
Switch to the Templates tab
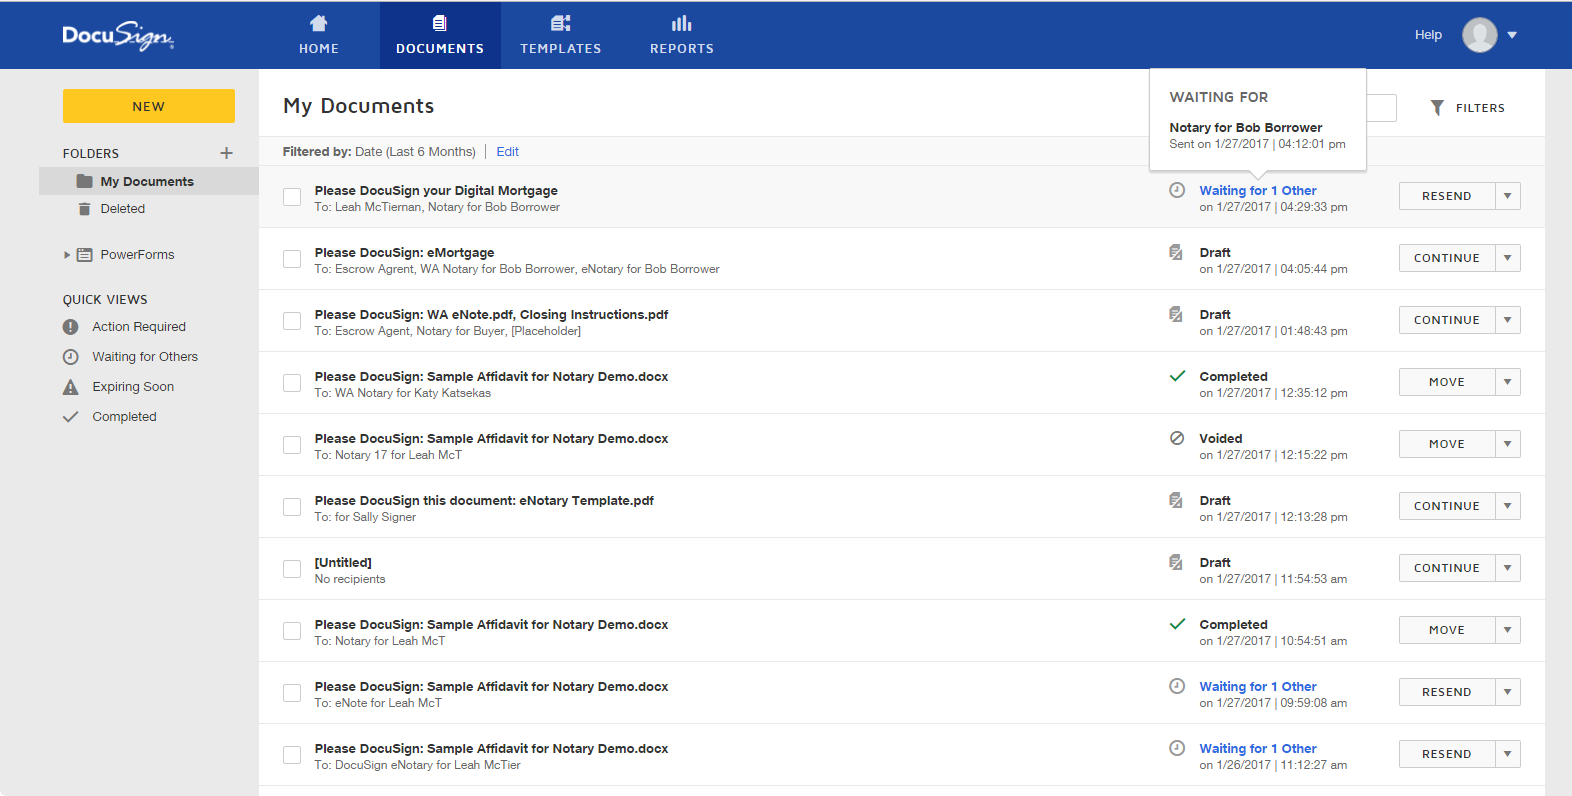[x=560, y=35]
